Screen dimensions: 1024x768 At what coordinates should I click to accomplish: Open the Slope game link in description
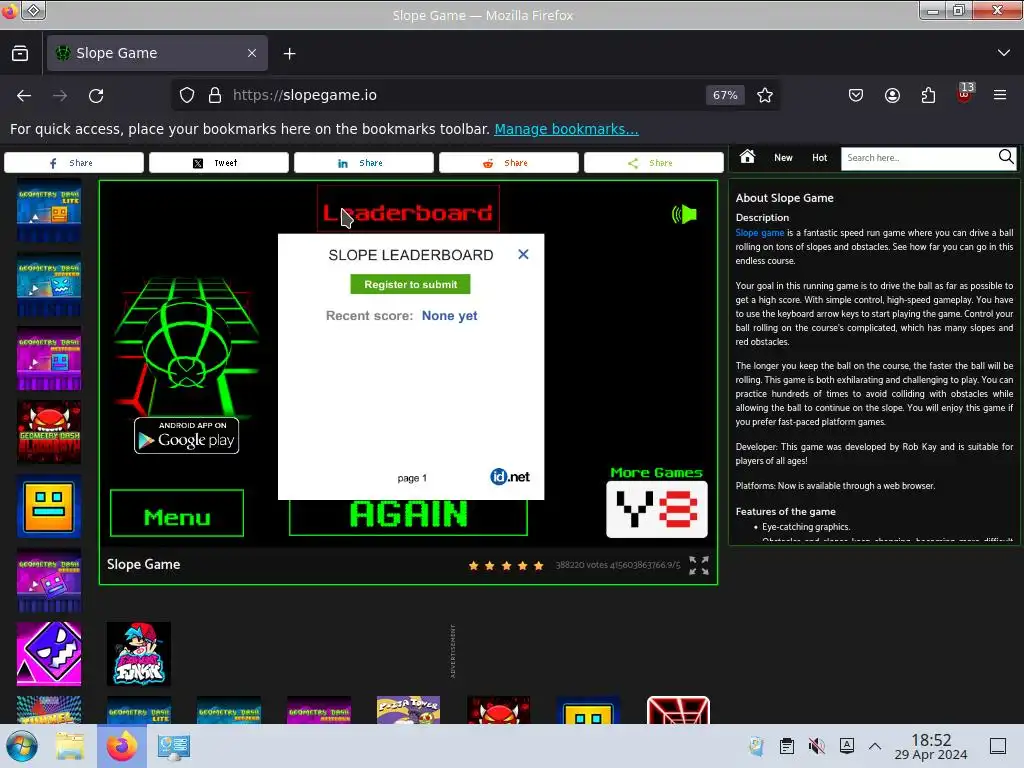(760, 233)
